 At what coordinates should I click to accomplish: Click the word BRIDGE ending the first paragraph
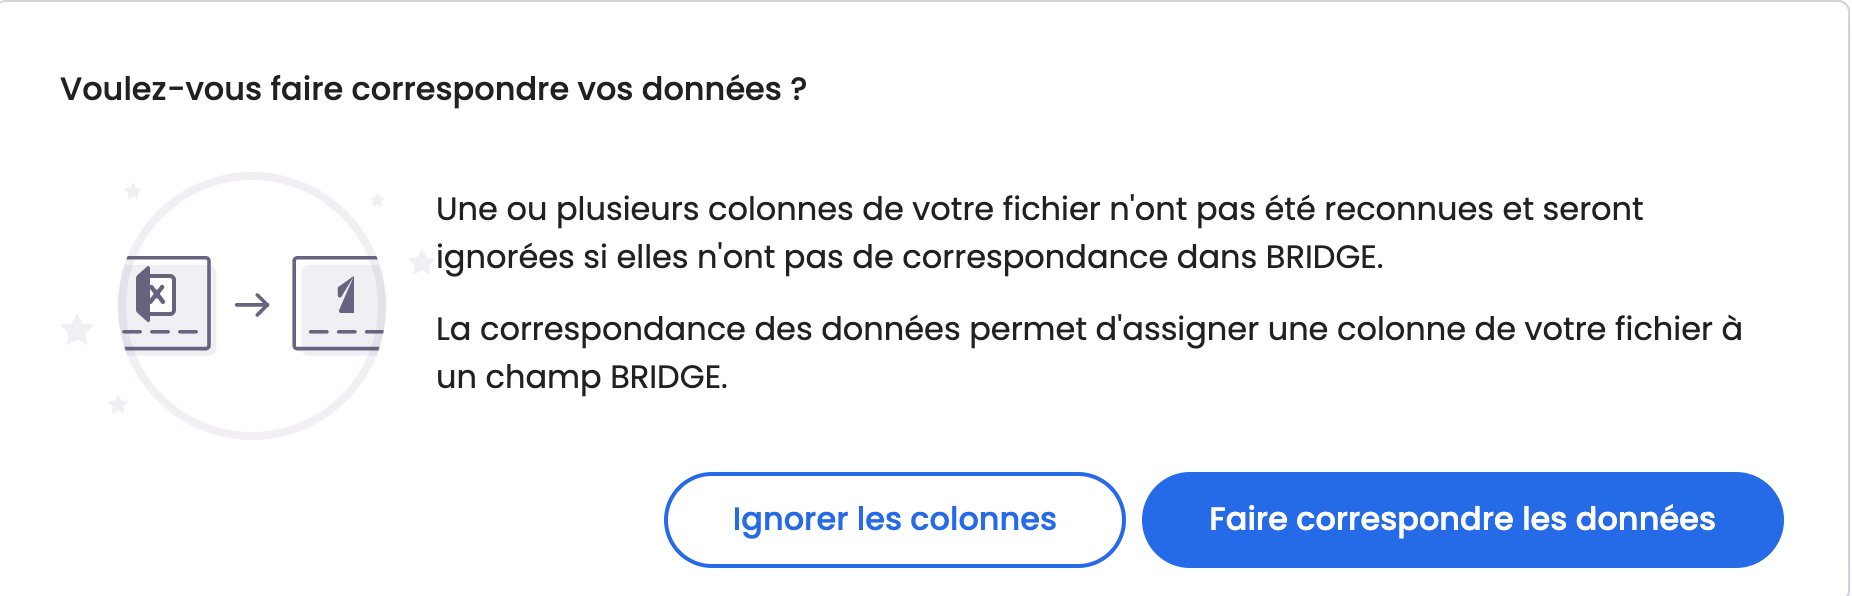[1324, 257]
